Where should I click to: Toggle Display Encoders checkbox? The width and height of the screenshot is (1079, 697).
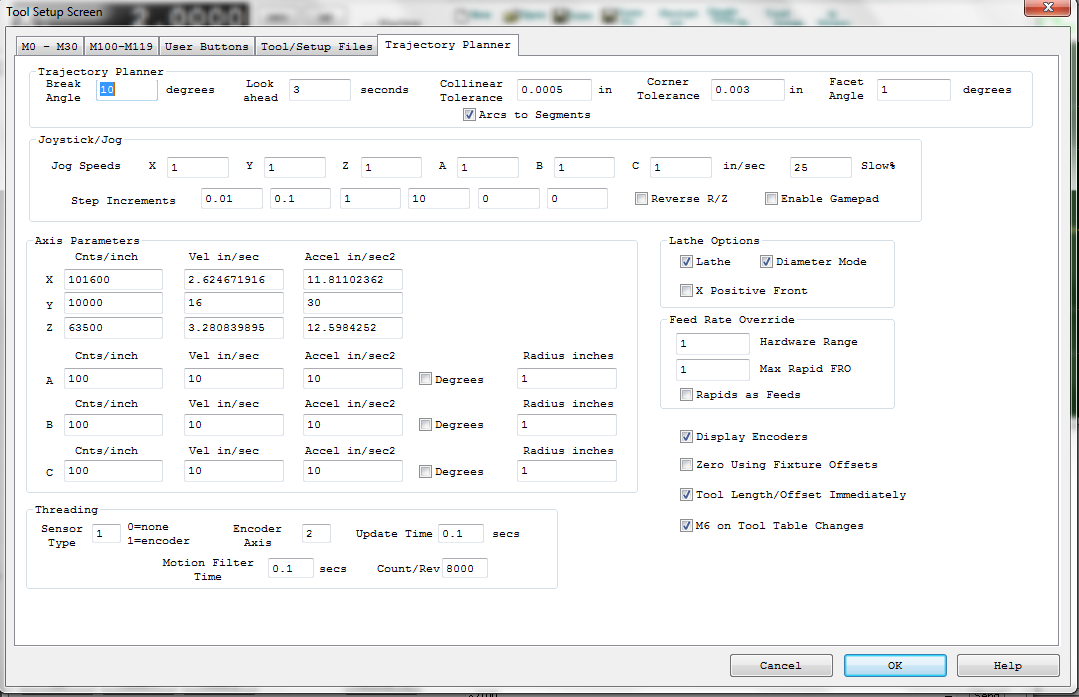(686, 437)
